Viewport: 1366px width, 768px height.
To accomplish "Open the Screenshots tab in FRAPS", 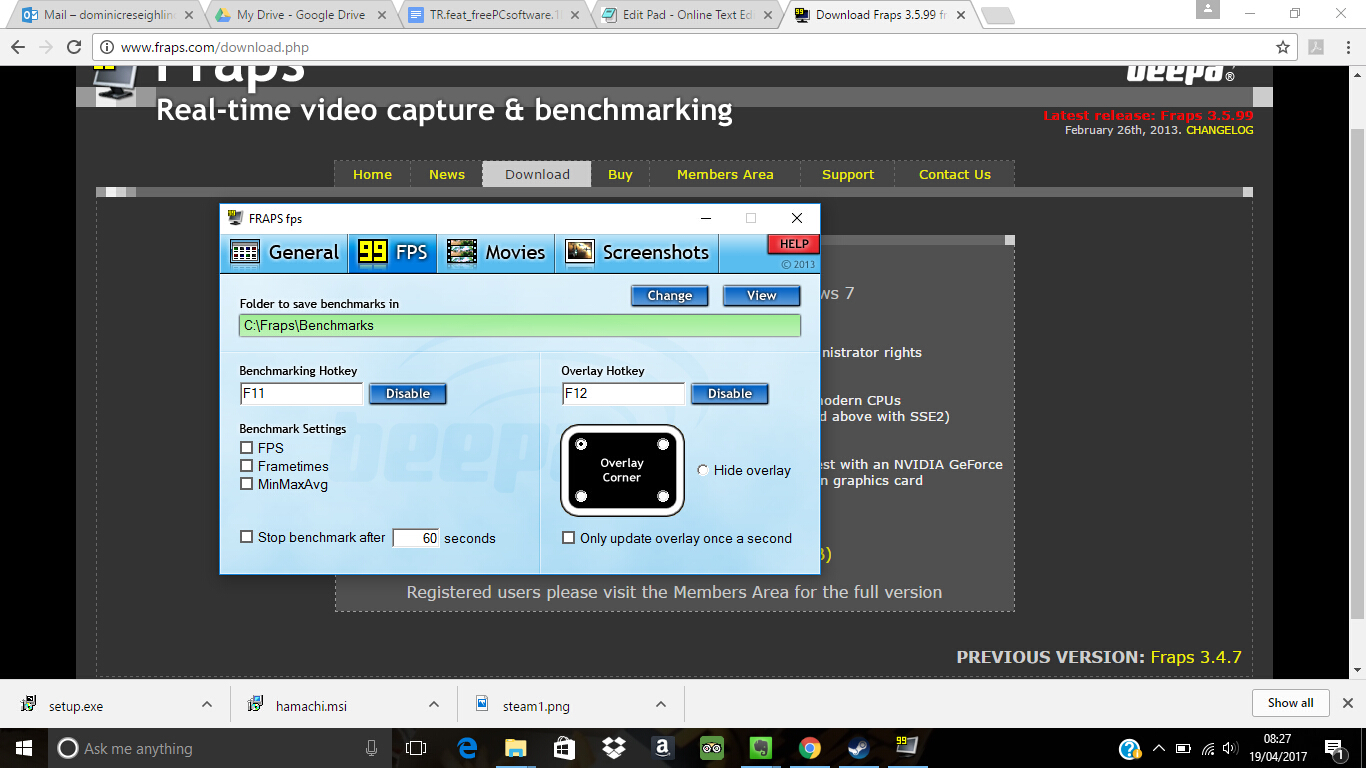I will click(637, 252).
